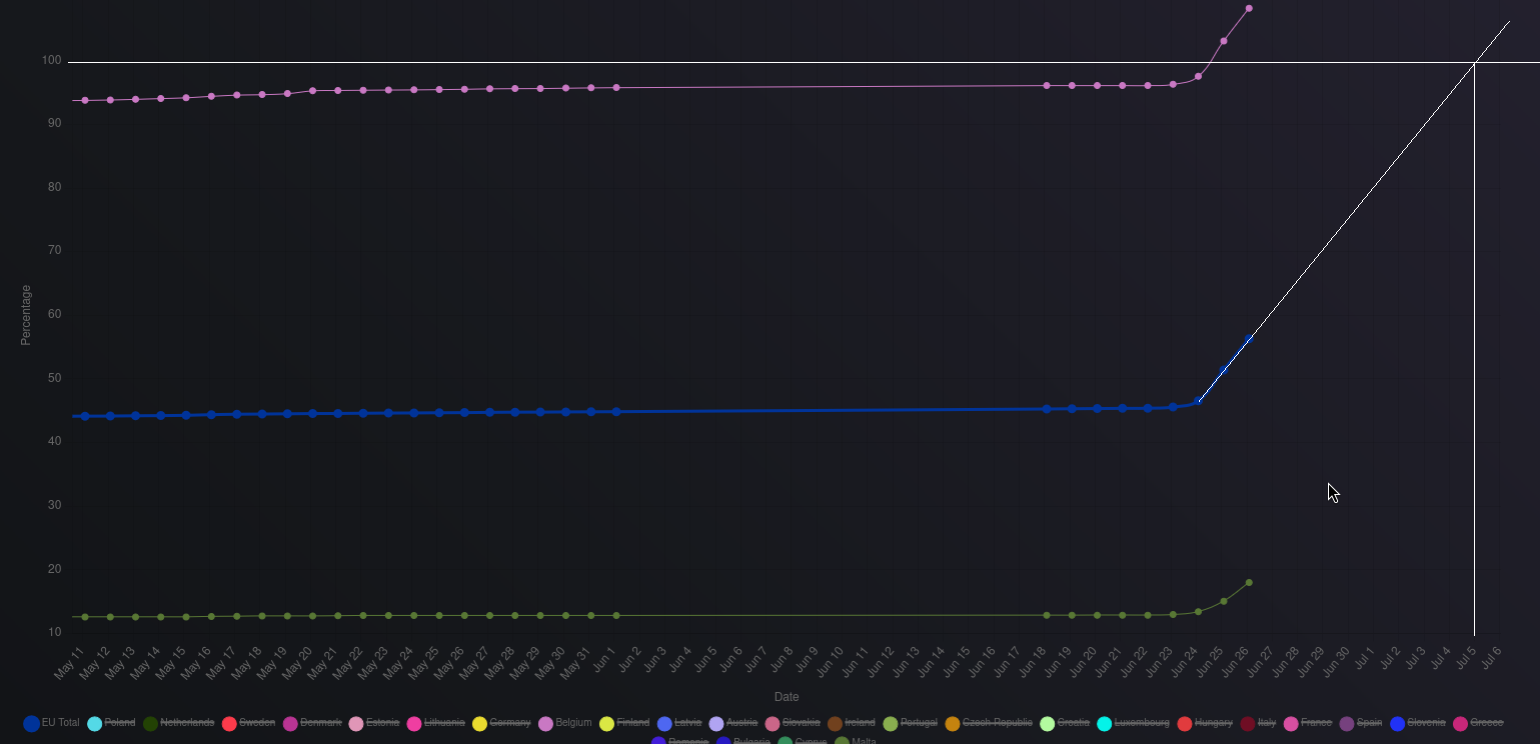The width and height of the screenshot is (1540, 744).
Task: Enable the Luxembourg legend entry
Action: click(1133, 722)
